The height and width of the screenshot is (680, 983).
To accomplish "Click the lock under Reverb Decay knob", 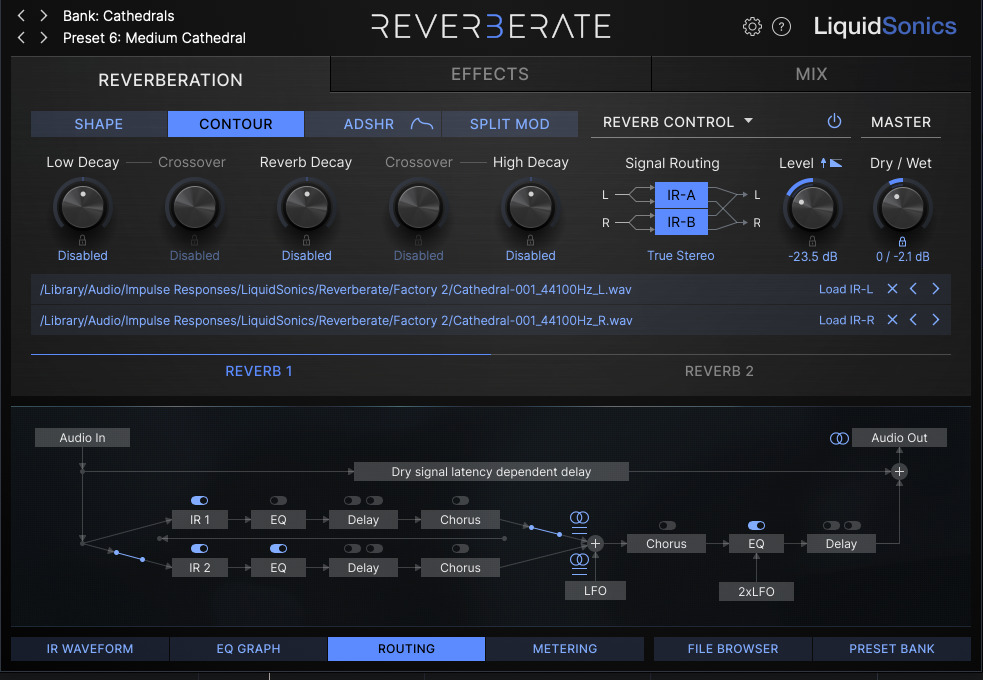I will point(306,240).
